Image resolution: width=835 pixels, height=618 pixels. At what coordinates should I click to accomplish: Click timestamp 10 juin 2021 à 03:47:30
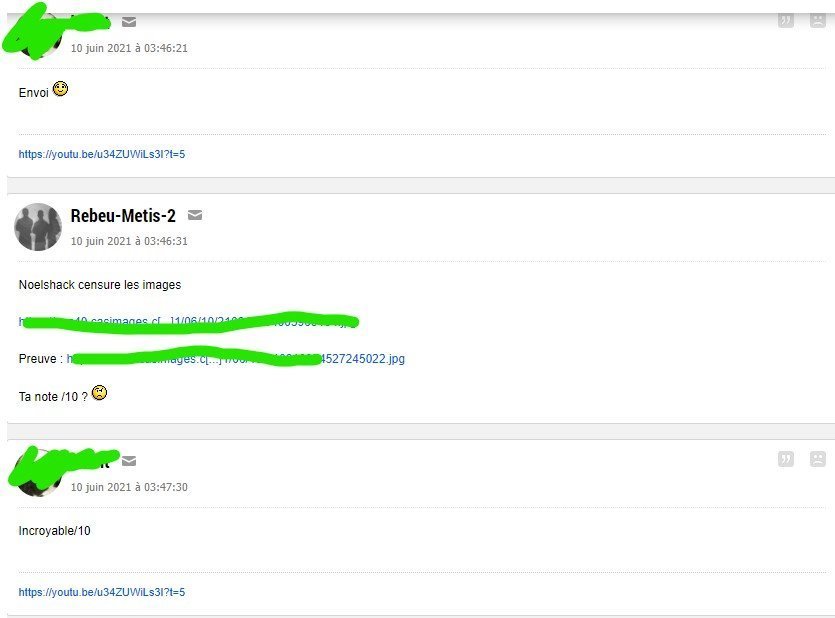click(x=129, y=487)
